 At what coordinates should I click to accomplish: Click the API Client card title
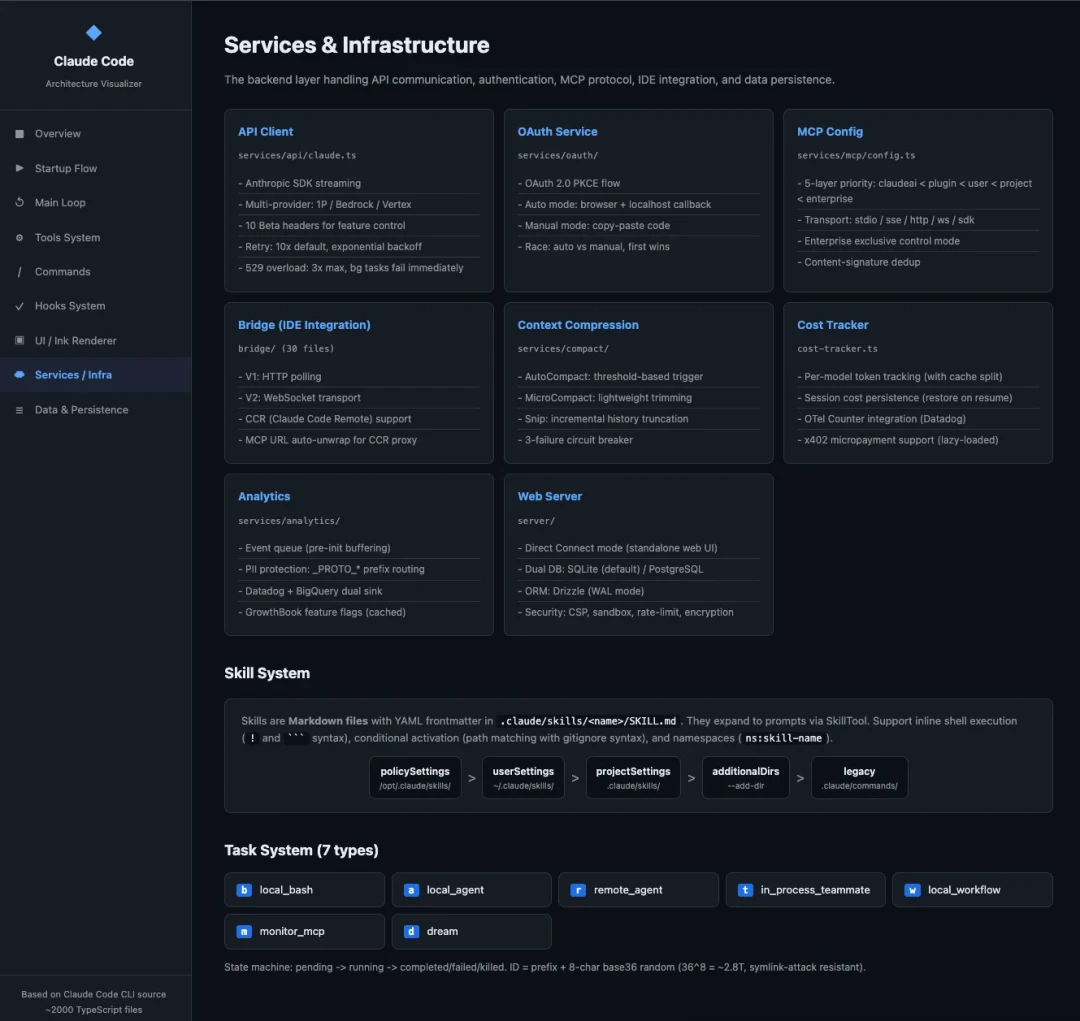265,132
